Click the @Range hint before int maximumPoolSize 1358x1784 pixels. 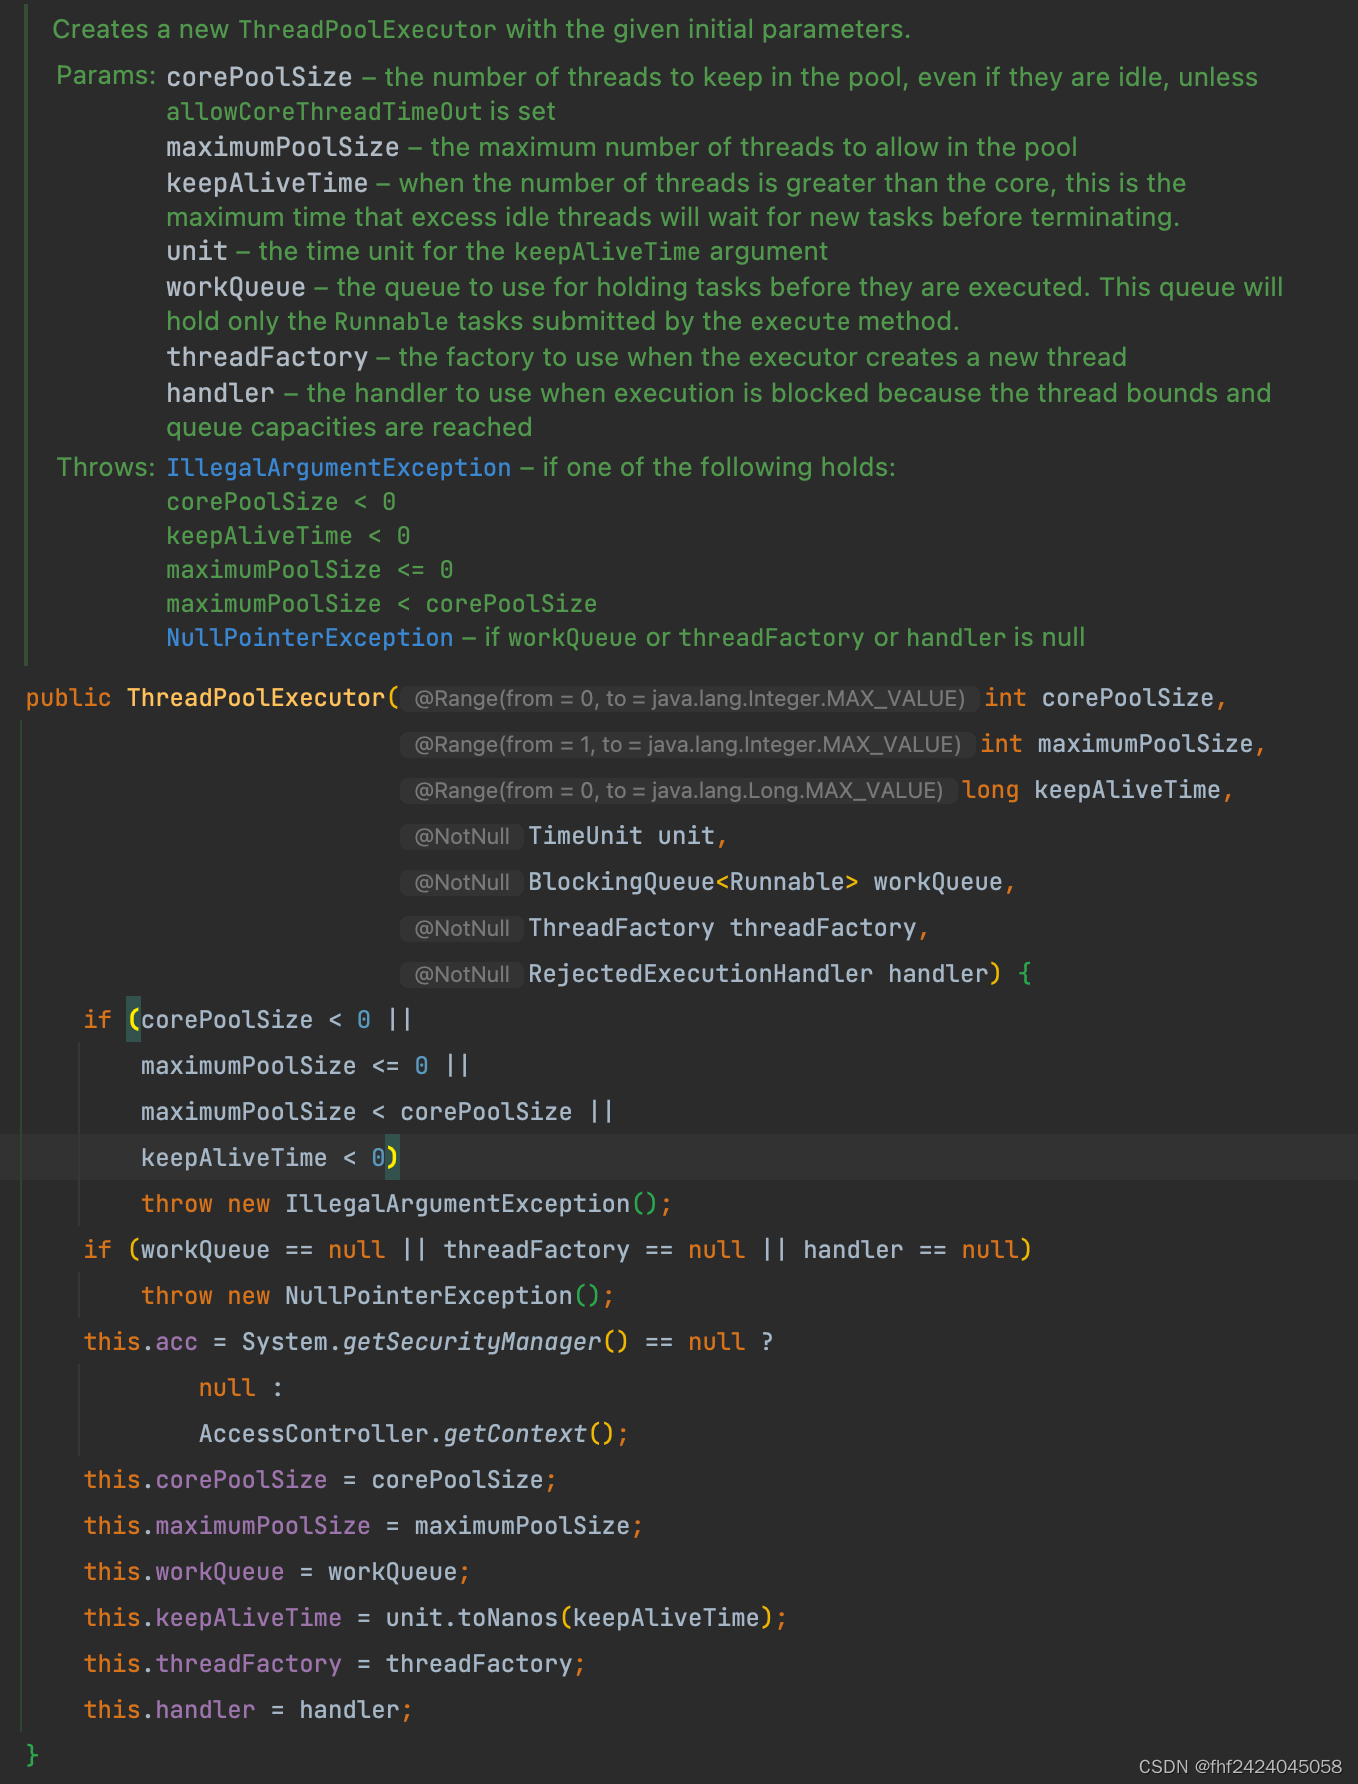click(687, 744)
